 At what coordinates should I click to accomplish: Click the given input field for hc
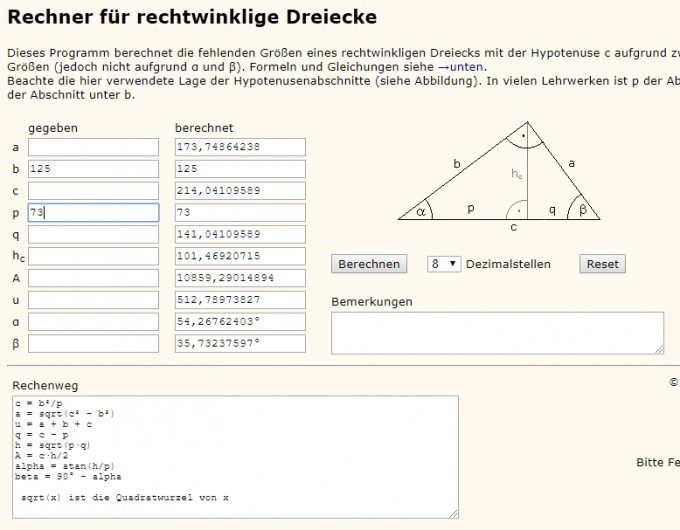[x=93, y=256]
